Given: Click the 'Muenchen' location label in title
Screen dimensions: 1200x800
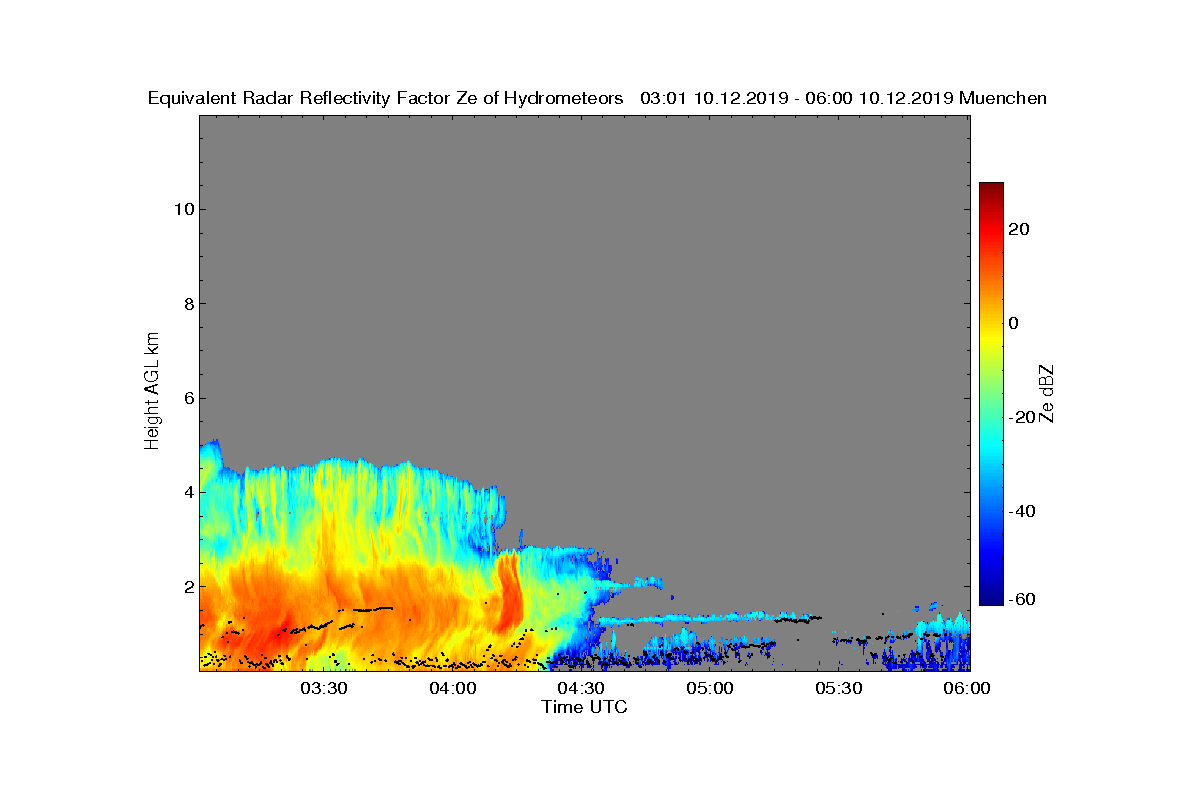Looking at the screenshot, I should click(1003, 98).
